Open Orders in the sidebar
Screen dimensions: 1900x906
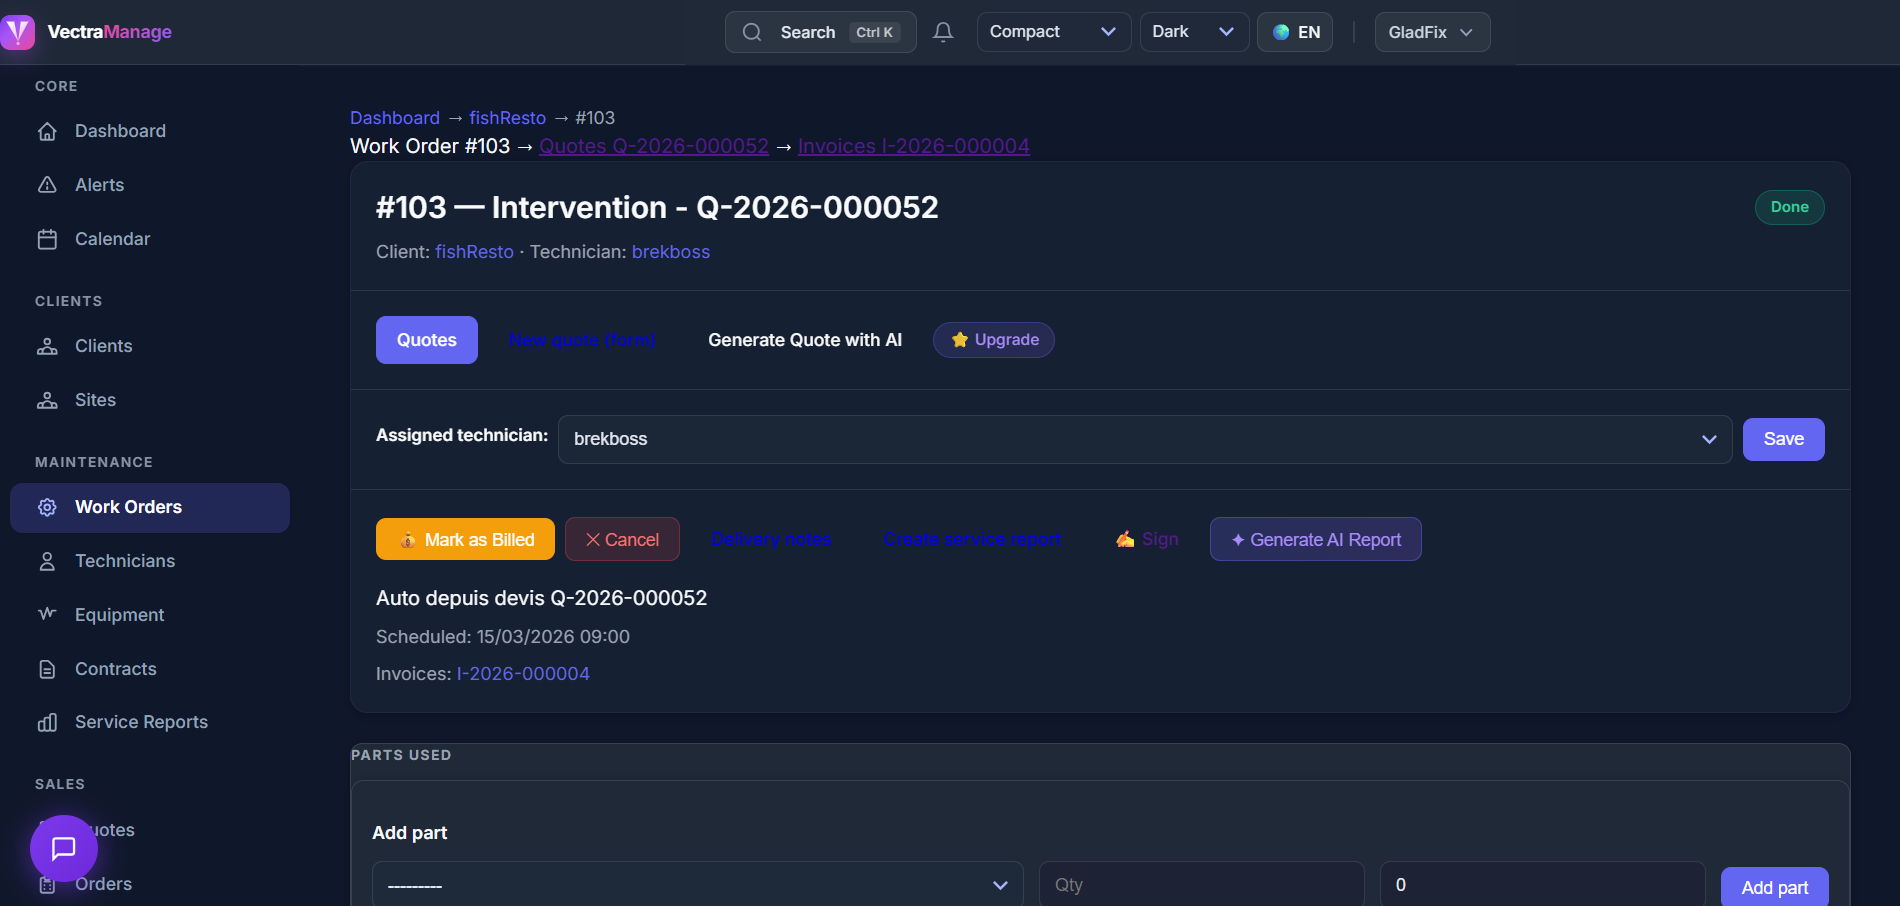[x=150, y=884]
